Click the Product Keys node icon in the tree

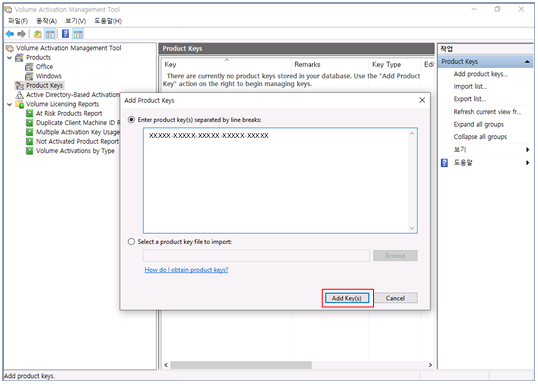click(x=20, y=85)
